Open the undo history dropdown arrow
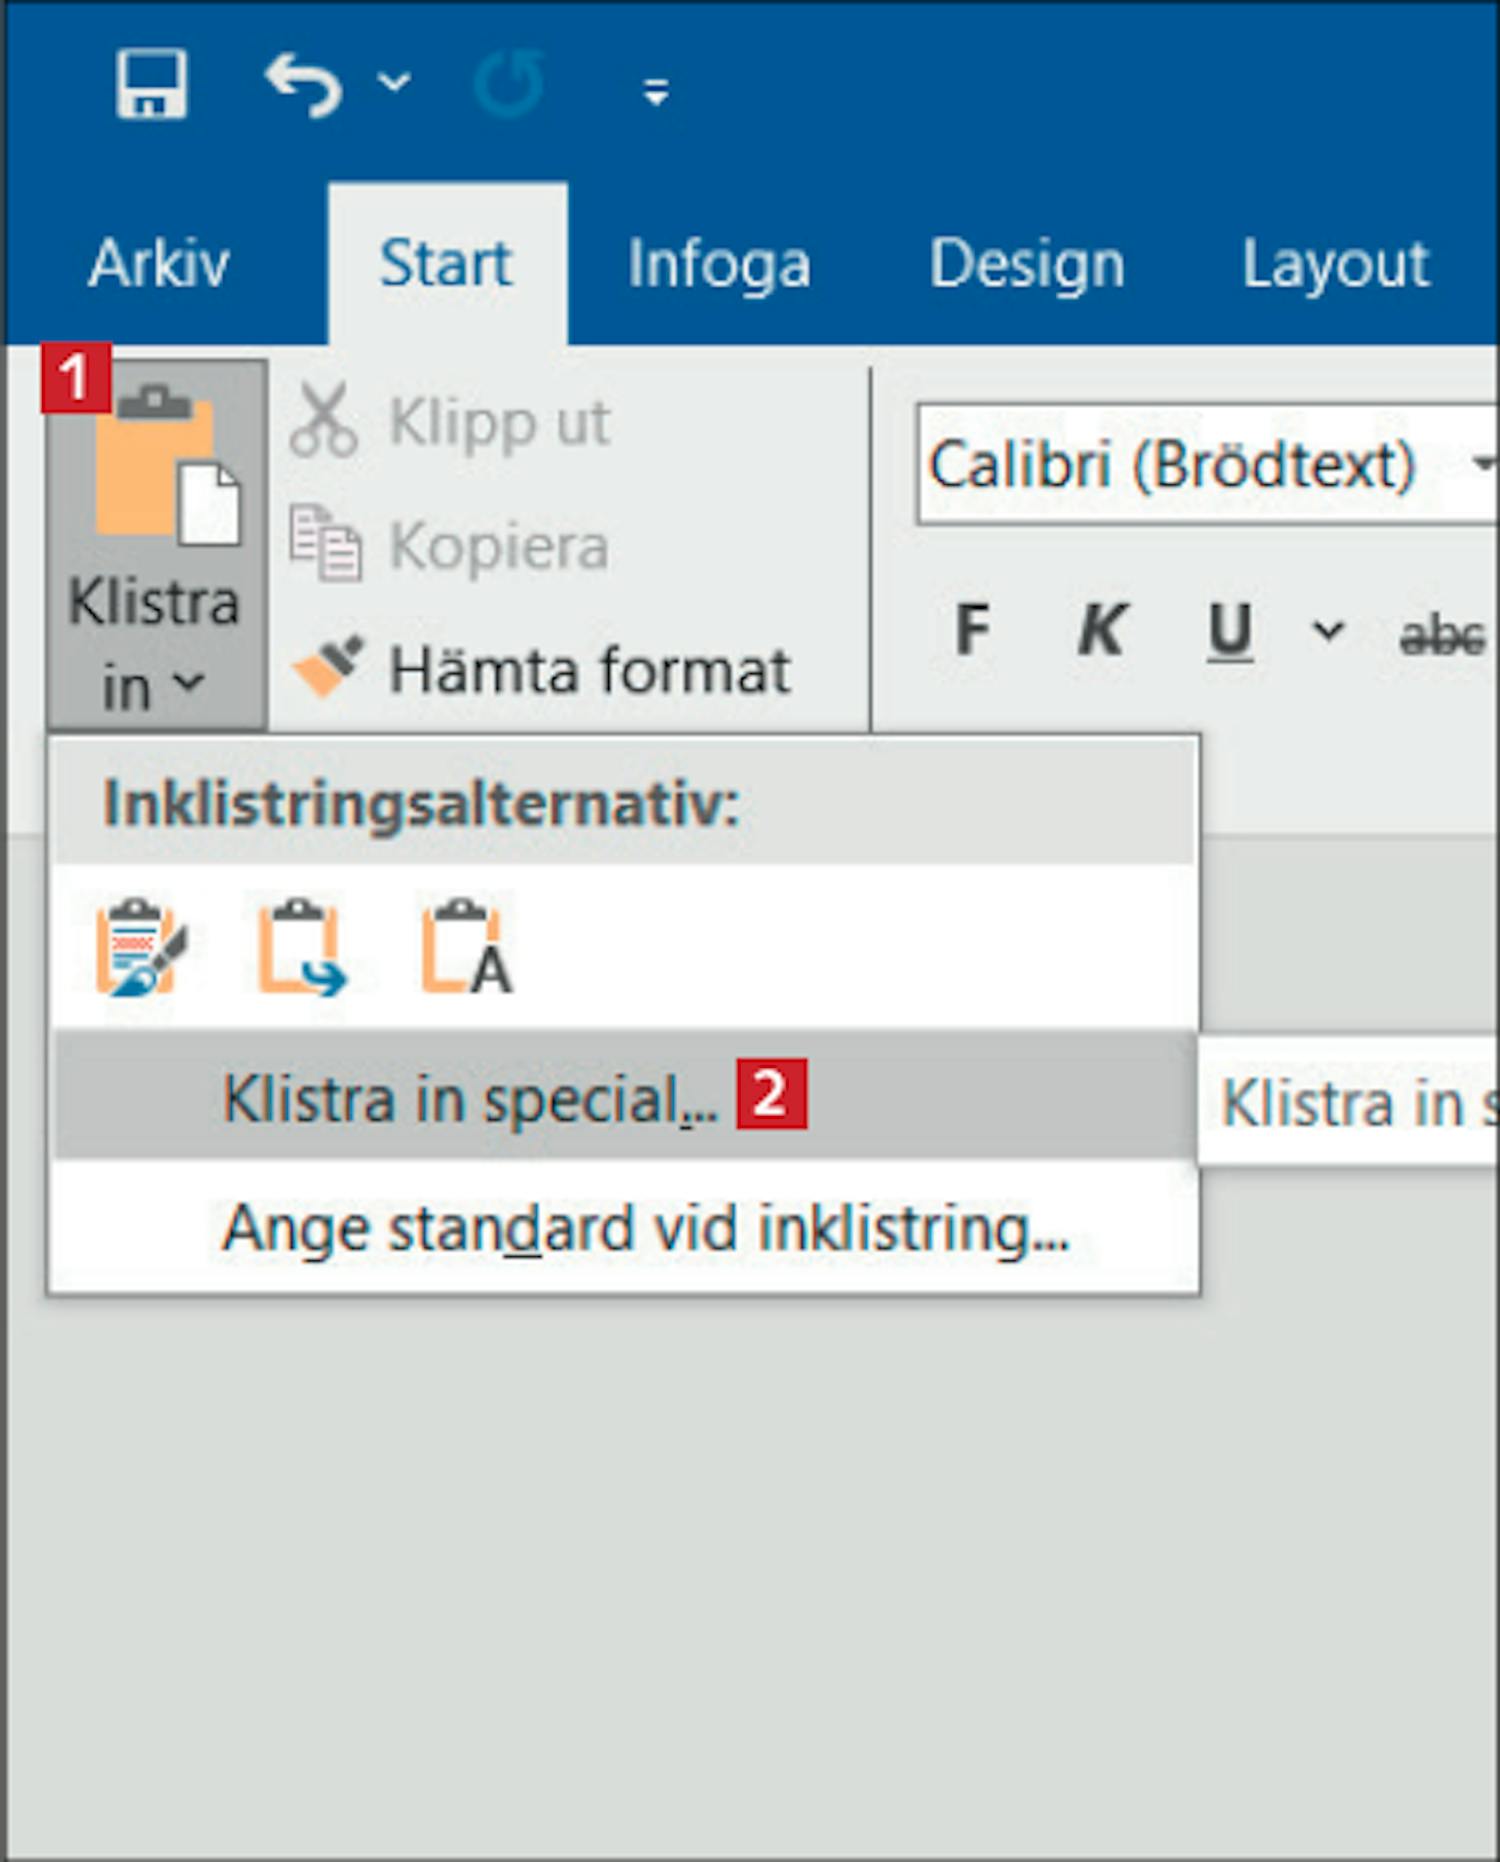 pos(394,82)
